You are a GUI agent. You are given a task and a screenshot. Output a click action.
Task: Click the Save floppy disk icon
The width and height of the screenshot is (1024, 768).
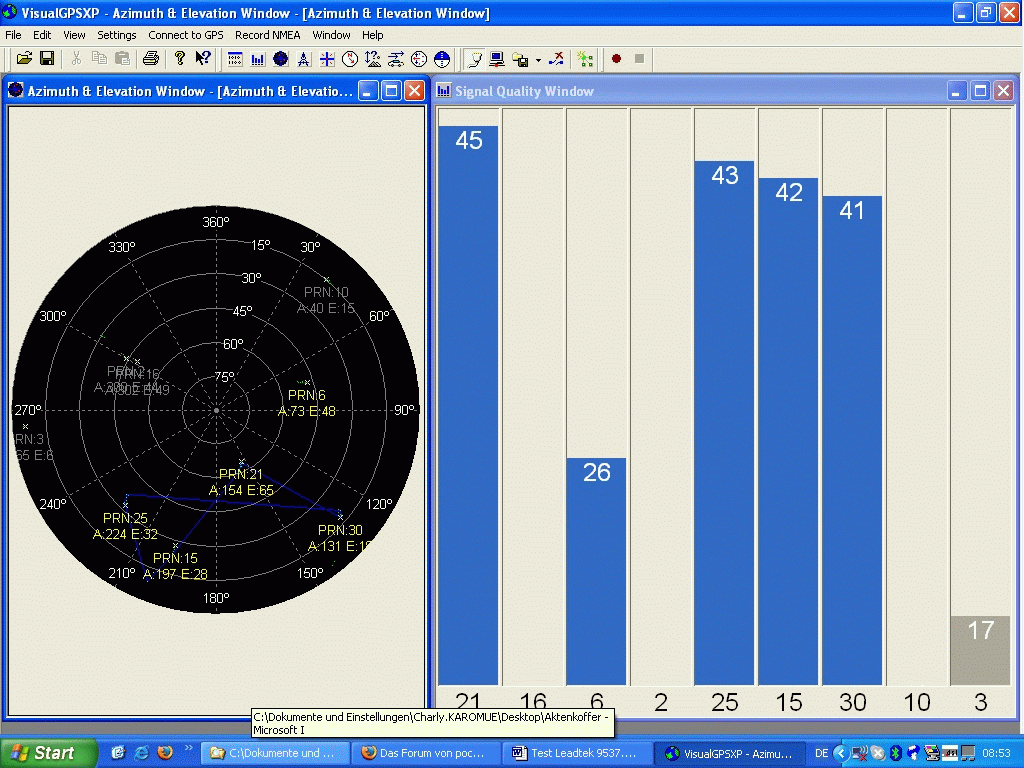[x=46, y=59]
